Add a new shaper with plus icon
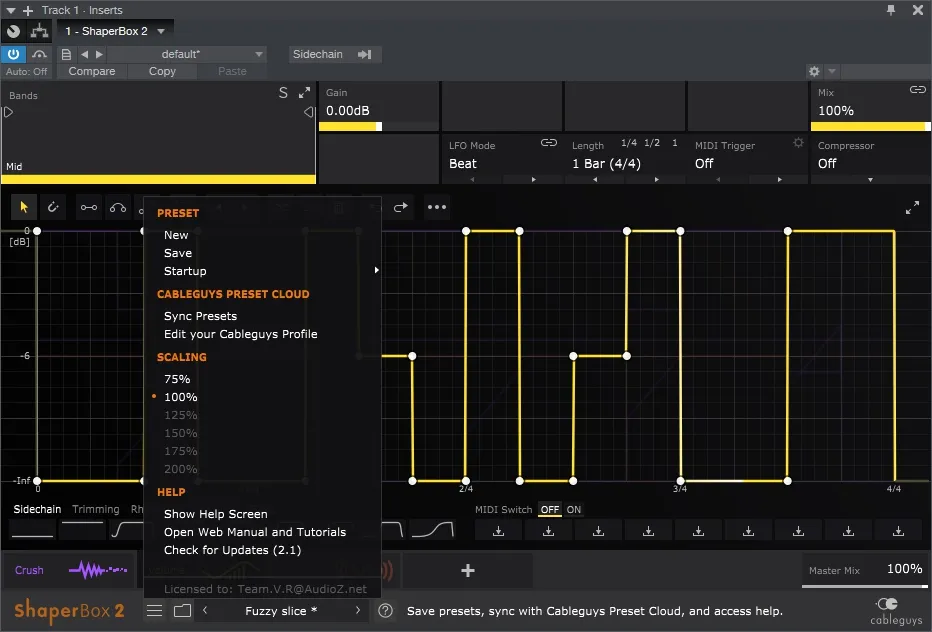 tap(468, 571)
